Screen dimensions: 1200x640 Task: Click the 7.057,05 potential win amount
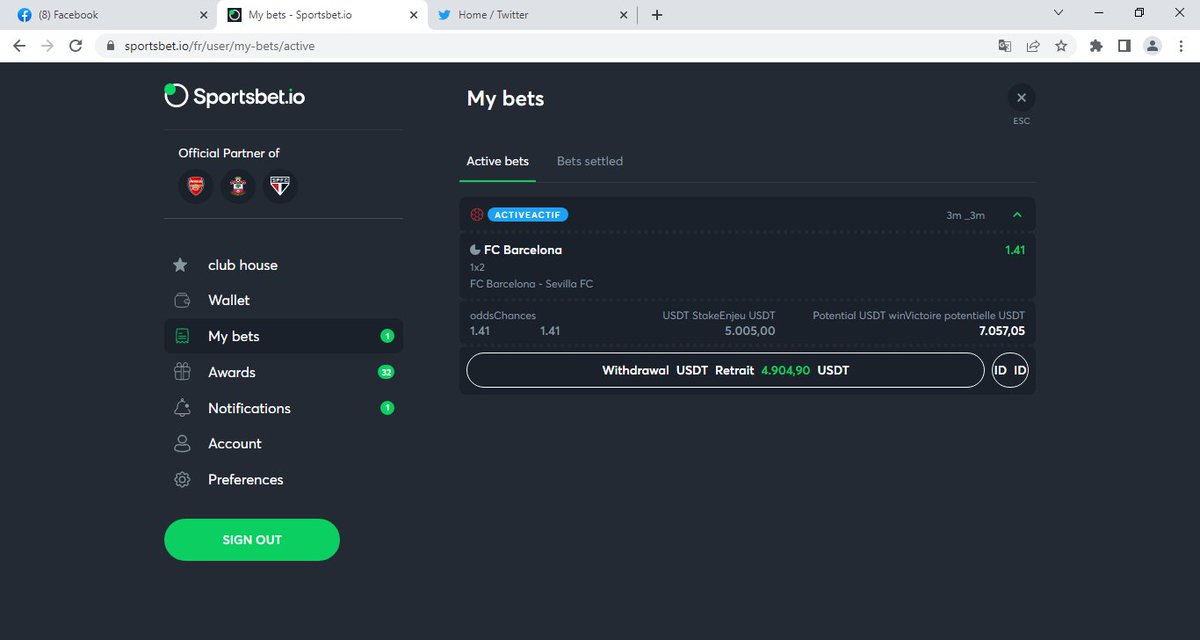click(x=1002, y=331)
